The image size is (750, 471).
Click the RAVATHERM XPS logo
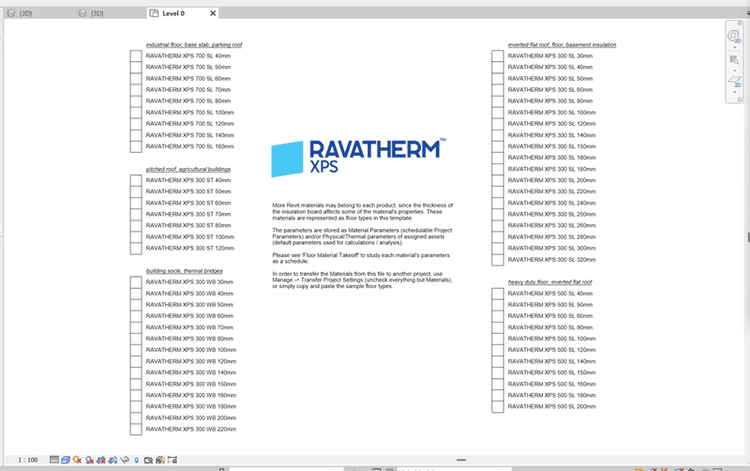pyautogui.click(x=359, y=157)
